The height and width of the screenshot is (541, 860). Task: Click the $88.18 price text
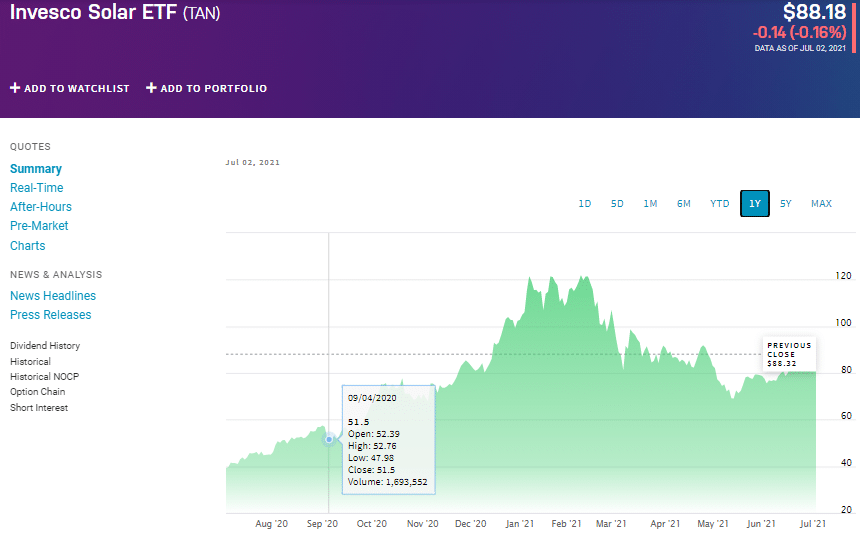coord(814,12)
